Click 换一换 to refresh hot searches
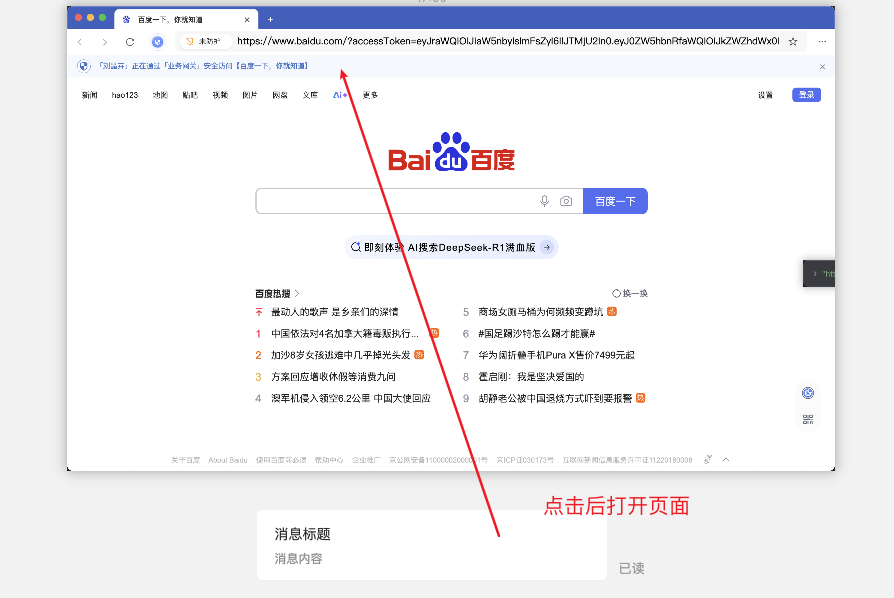The width and height of the screenshot is (894, 598). pos(630,294)
